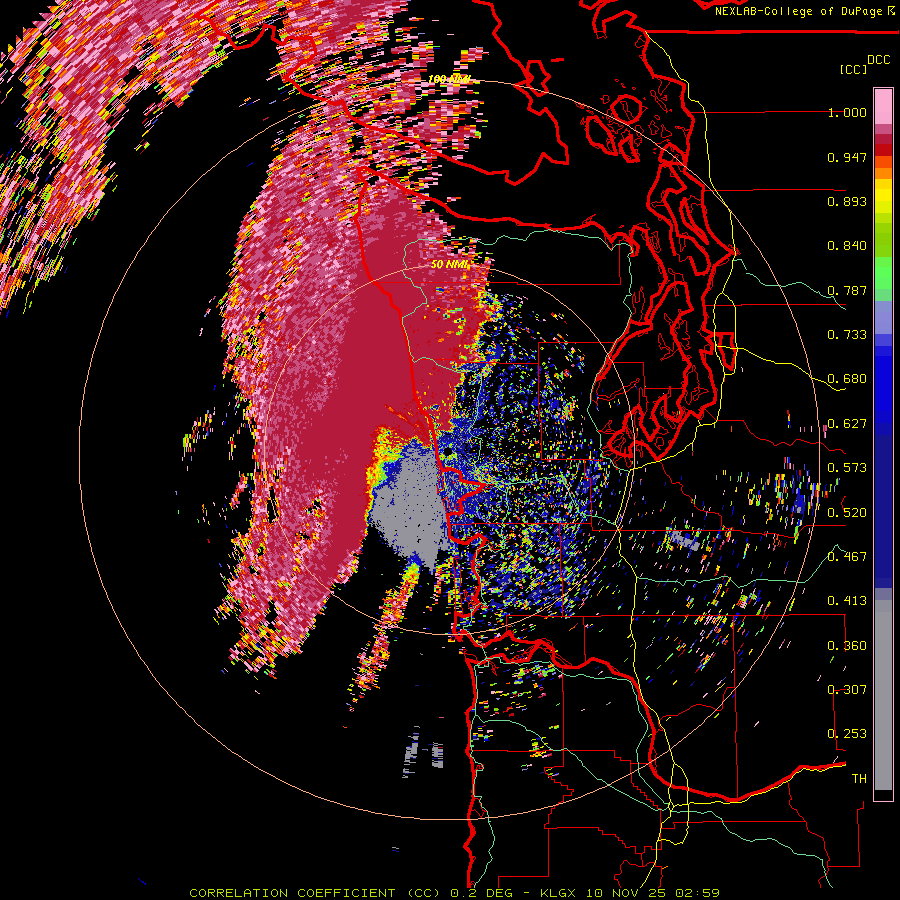This screenshot has width=900, height=900.
Task: Click the 0.573 scale value
Action: pyautogui.click(x=847, y=468)
